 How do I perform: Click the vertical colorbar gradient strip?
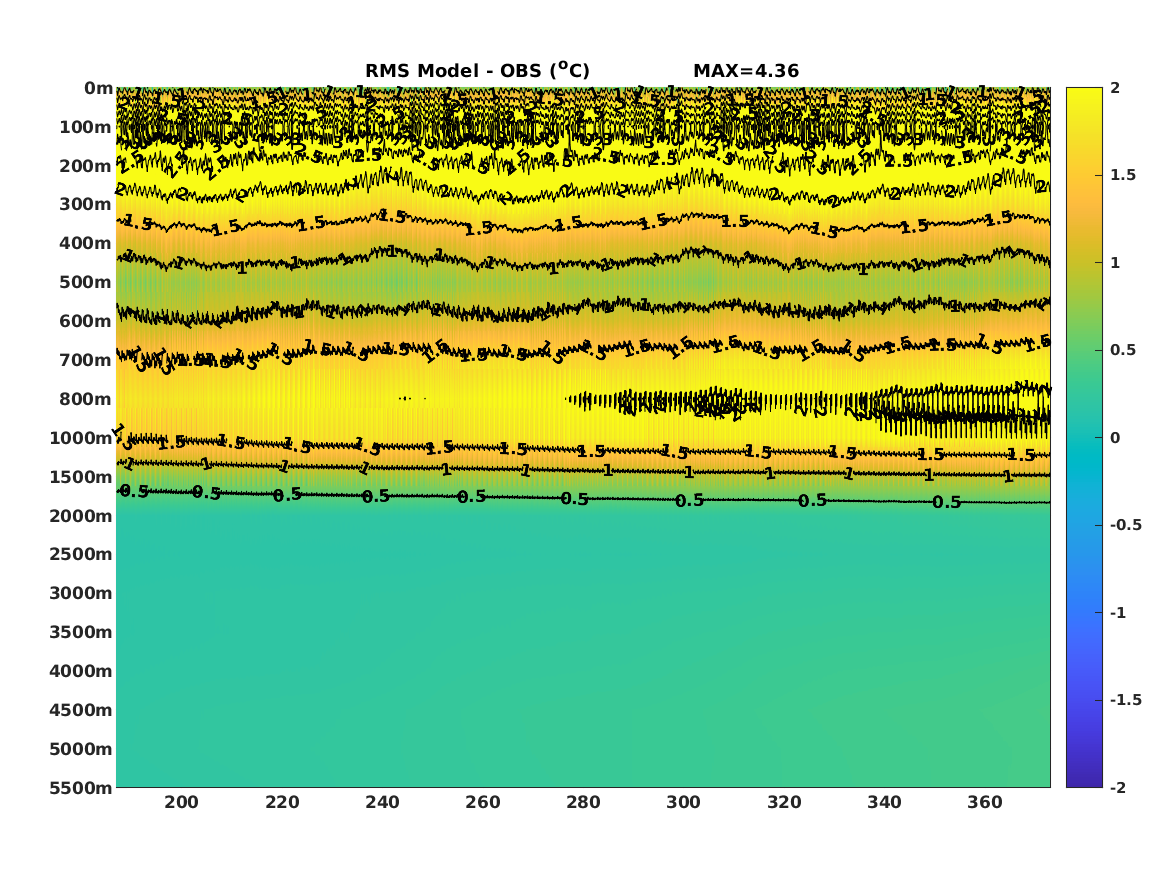(1084, 438)
